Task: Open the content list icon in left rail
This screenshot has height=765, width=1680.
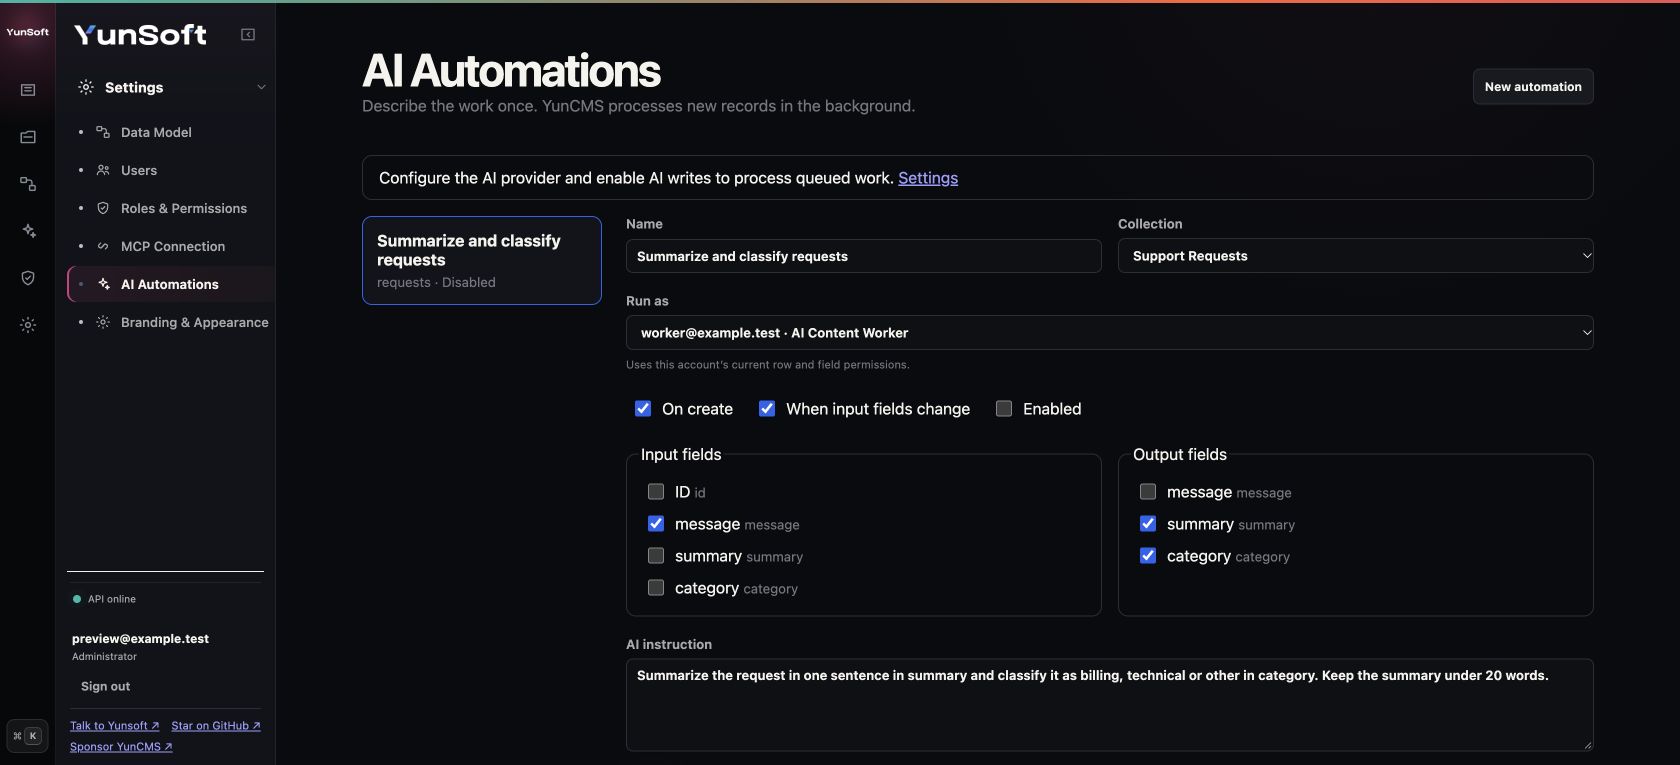Action: (x=28, y=90)
